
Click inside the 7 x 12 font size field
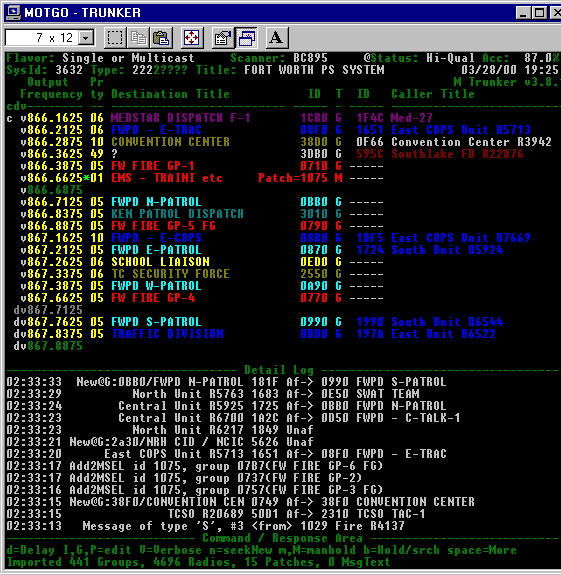click(43, 38)
